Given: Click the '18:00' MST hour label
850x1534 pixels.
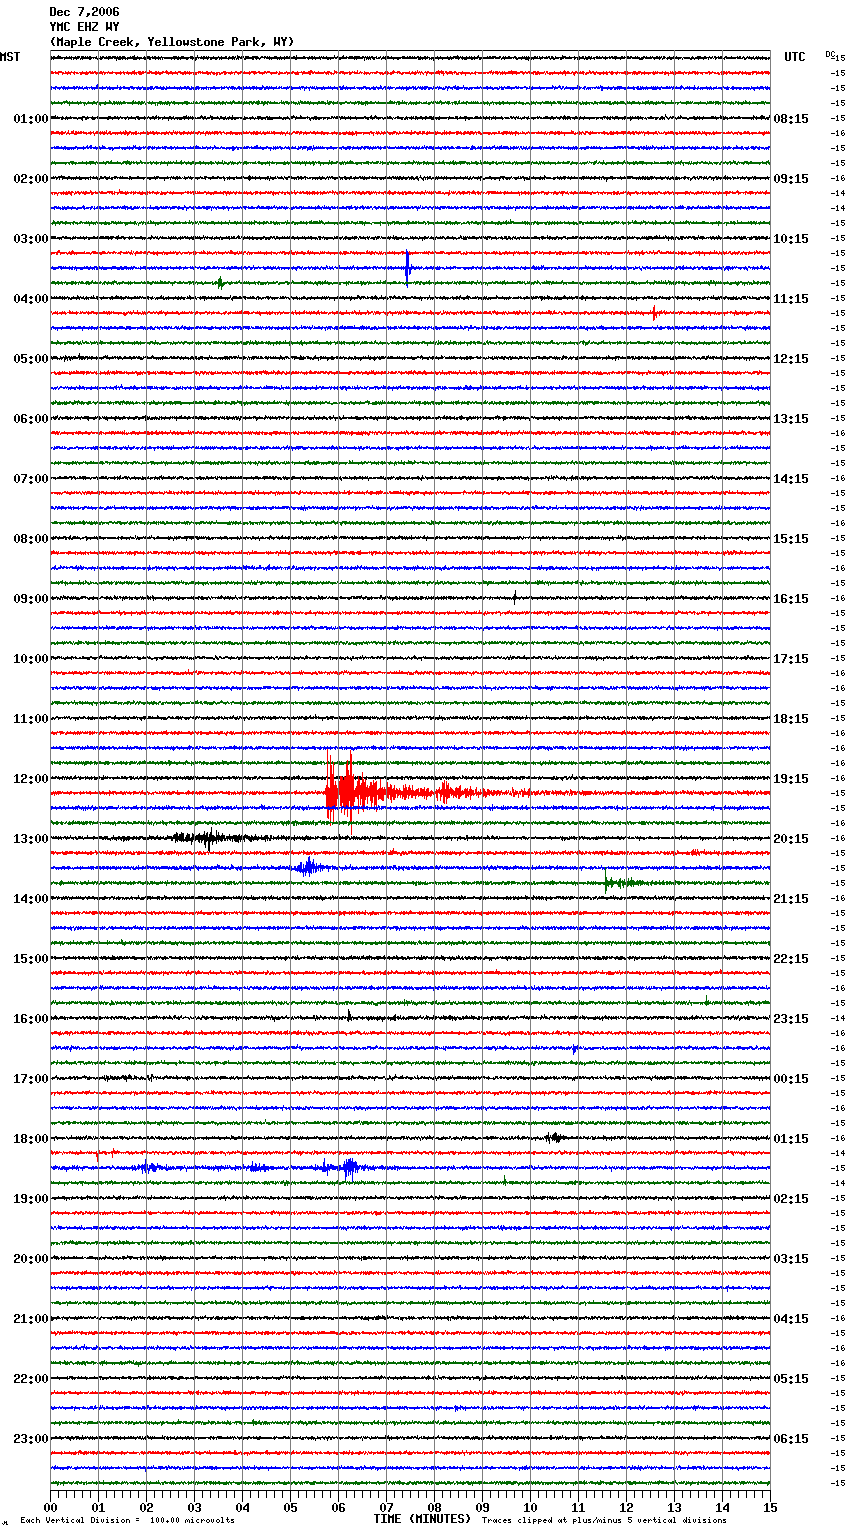Looking at the screenshot, I should point(31,1139).
